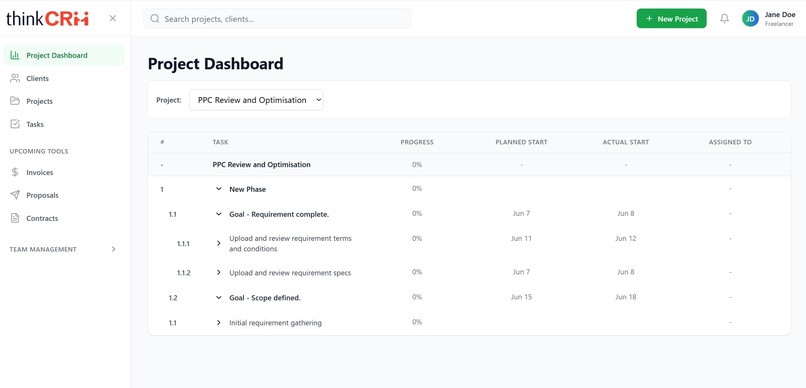806x388 pixels.
Task: Click Jane Doe user name
Action: pos(780,14)
